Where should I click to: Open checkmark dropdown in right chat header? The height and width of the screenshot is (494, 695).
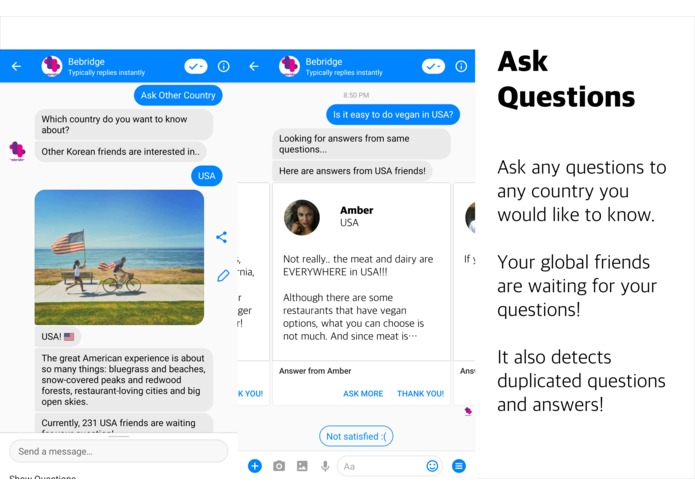pyautogui.click(x=433, y=66)
